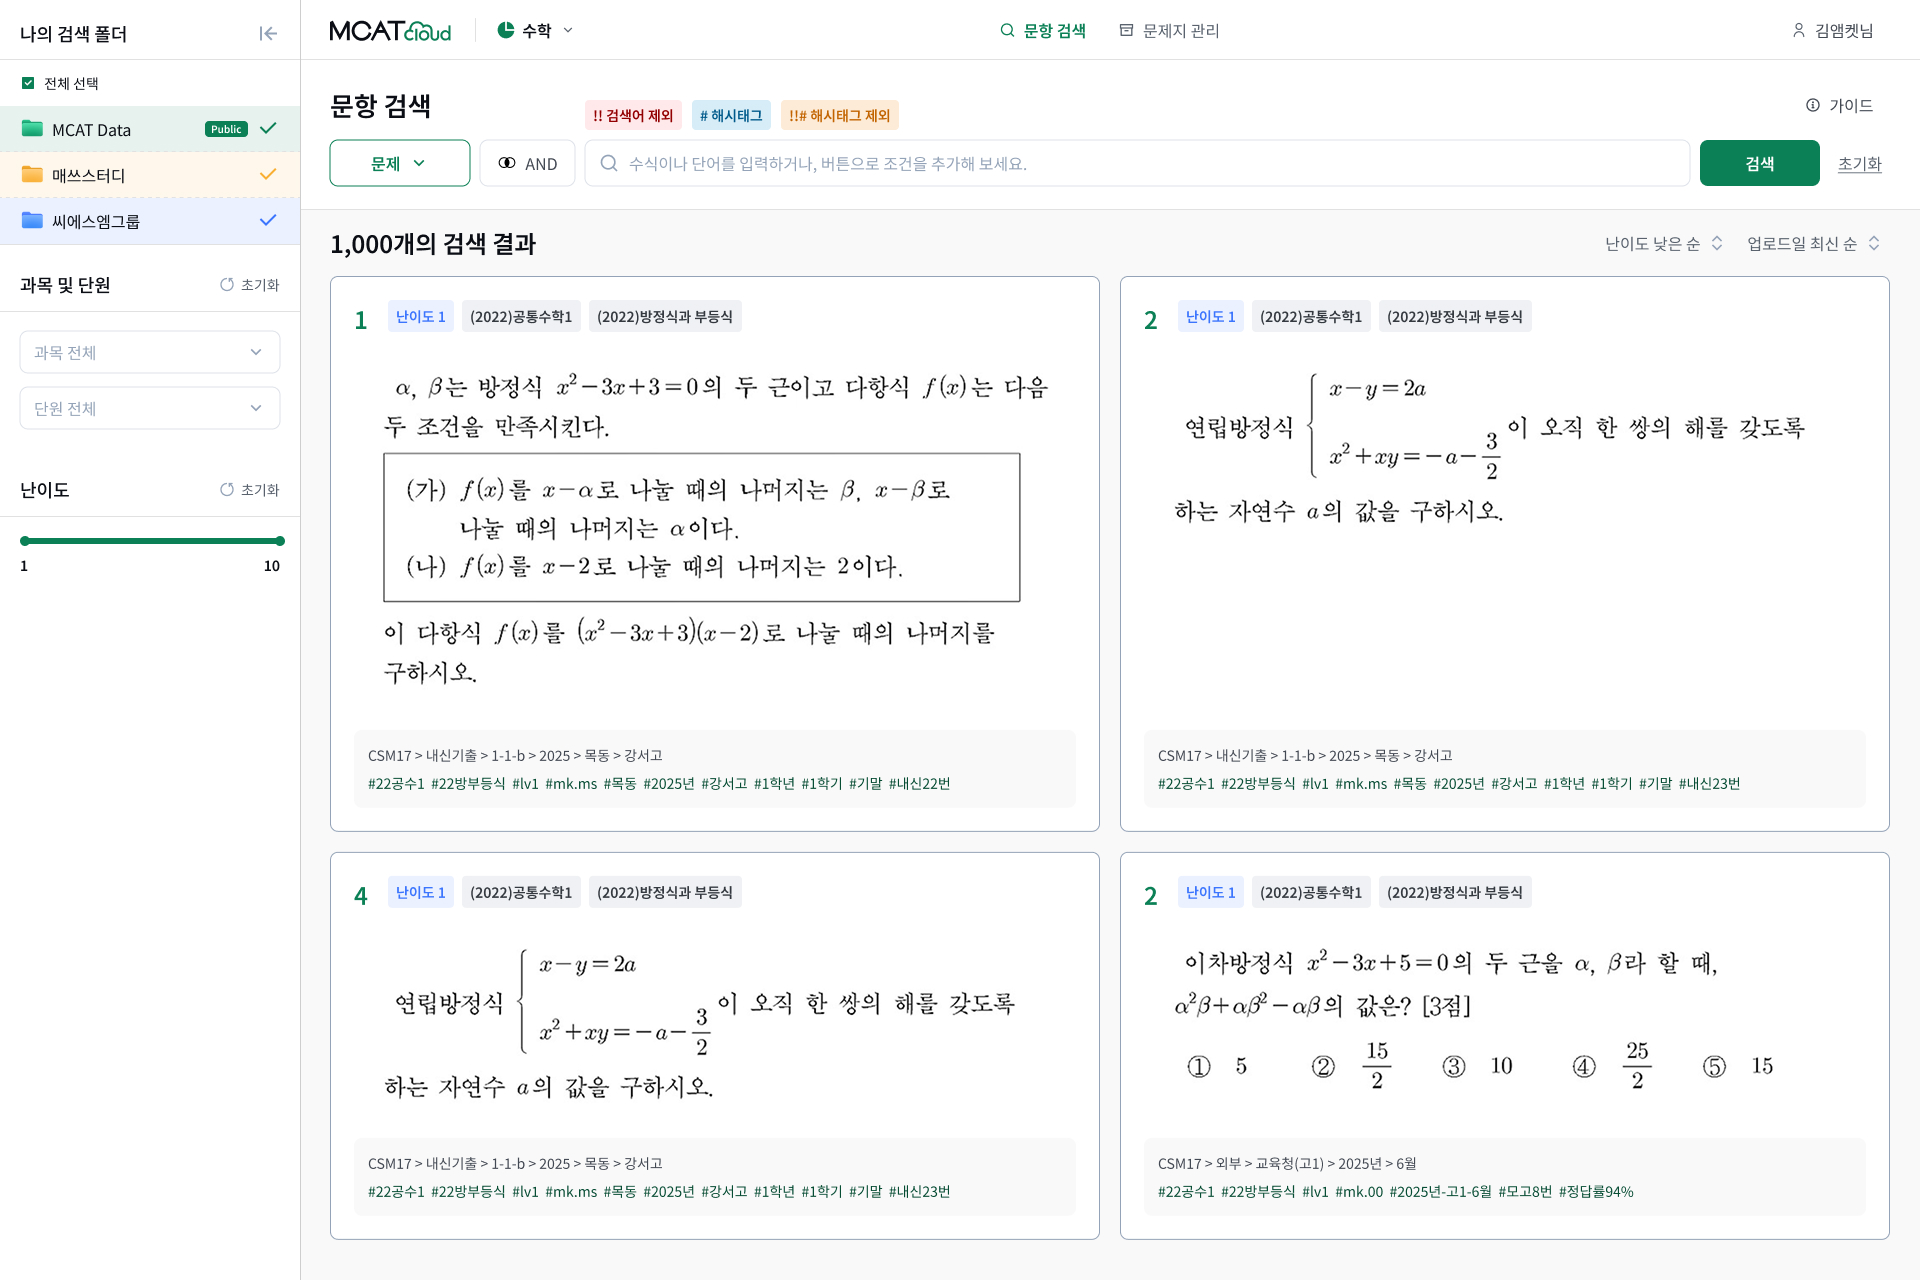Viewport: 1920px width, 1280px height.
Task: Click the 초기화 link beside the search button
Action: [1859, 163]
